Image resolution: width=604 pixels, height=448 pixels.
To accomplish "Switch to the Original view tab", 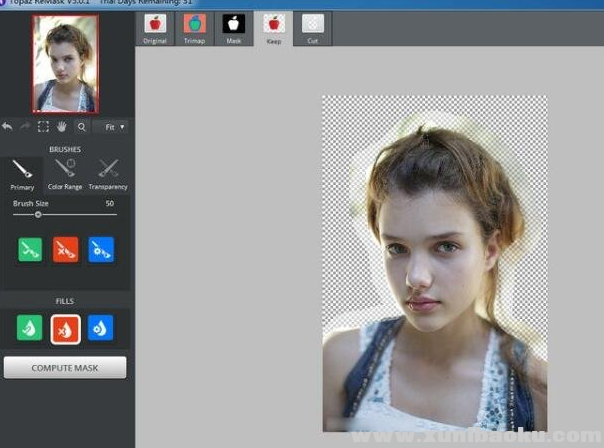I will [154, 28].
